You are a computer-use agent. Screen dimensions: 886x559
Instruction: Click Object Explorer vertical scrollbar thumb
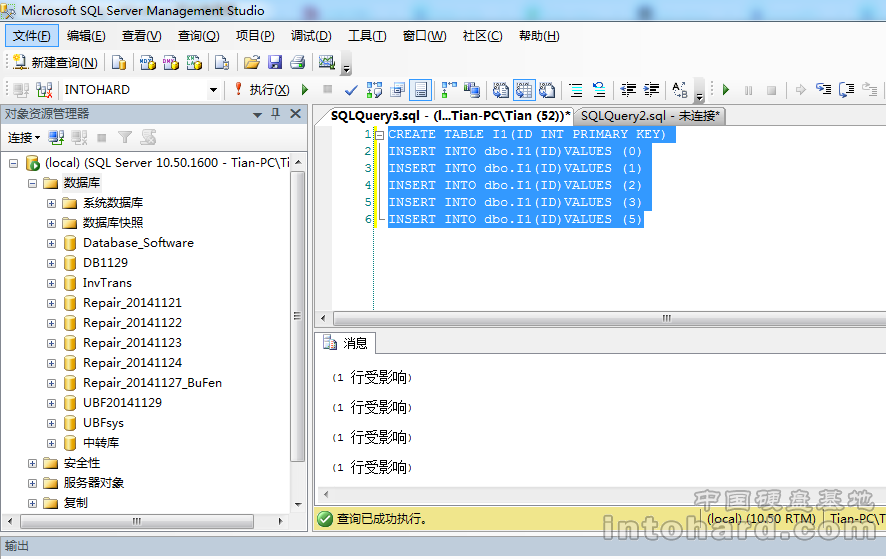(x=297, y=315)
